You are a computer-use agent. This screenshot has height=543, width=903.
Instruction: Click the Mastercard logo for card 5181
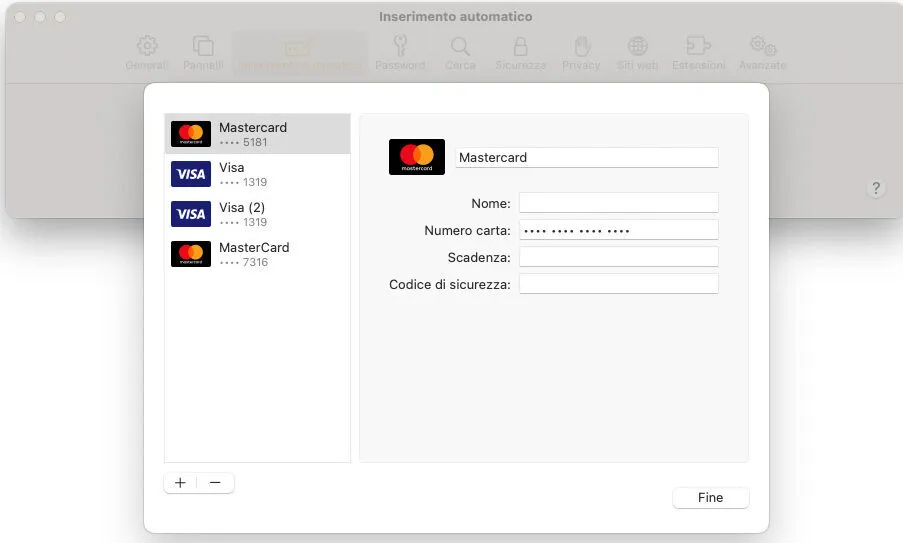click(191, 134)
